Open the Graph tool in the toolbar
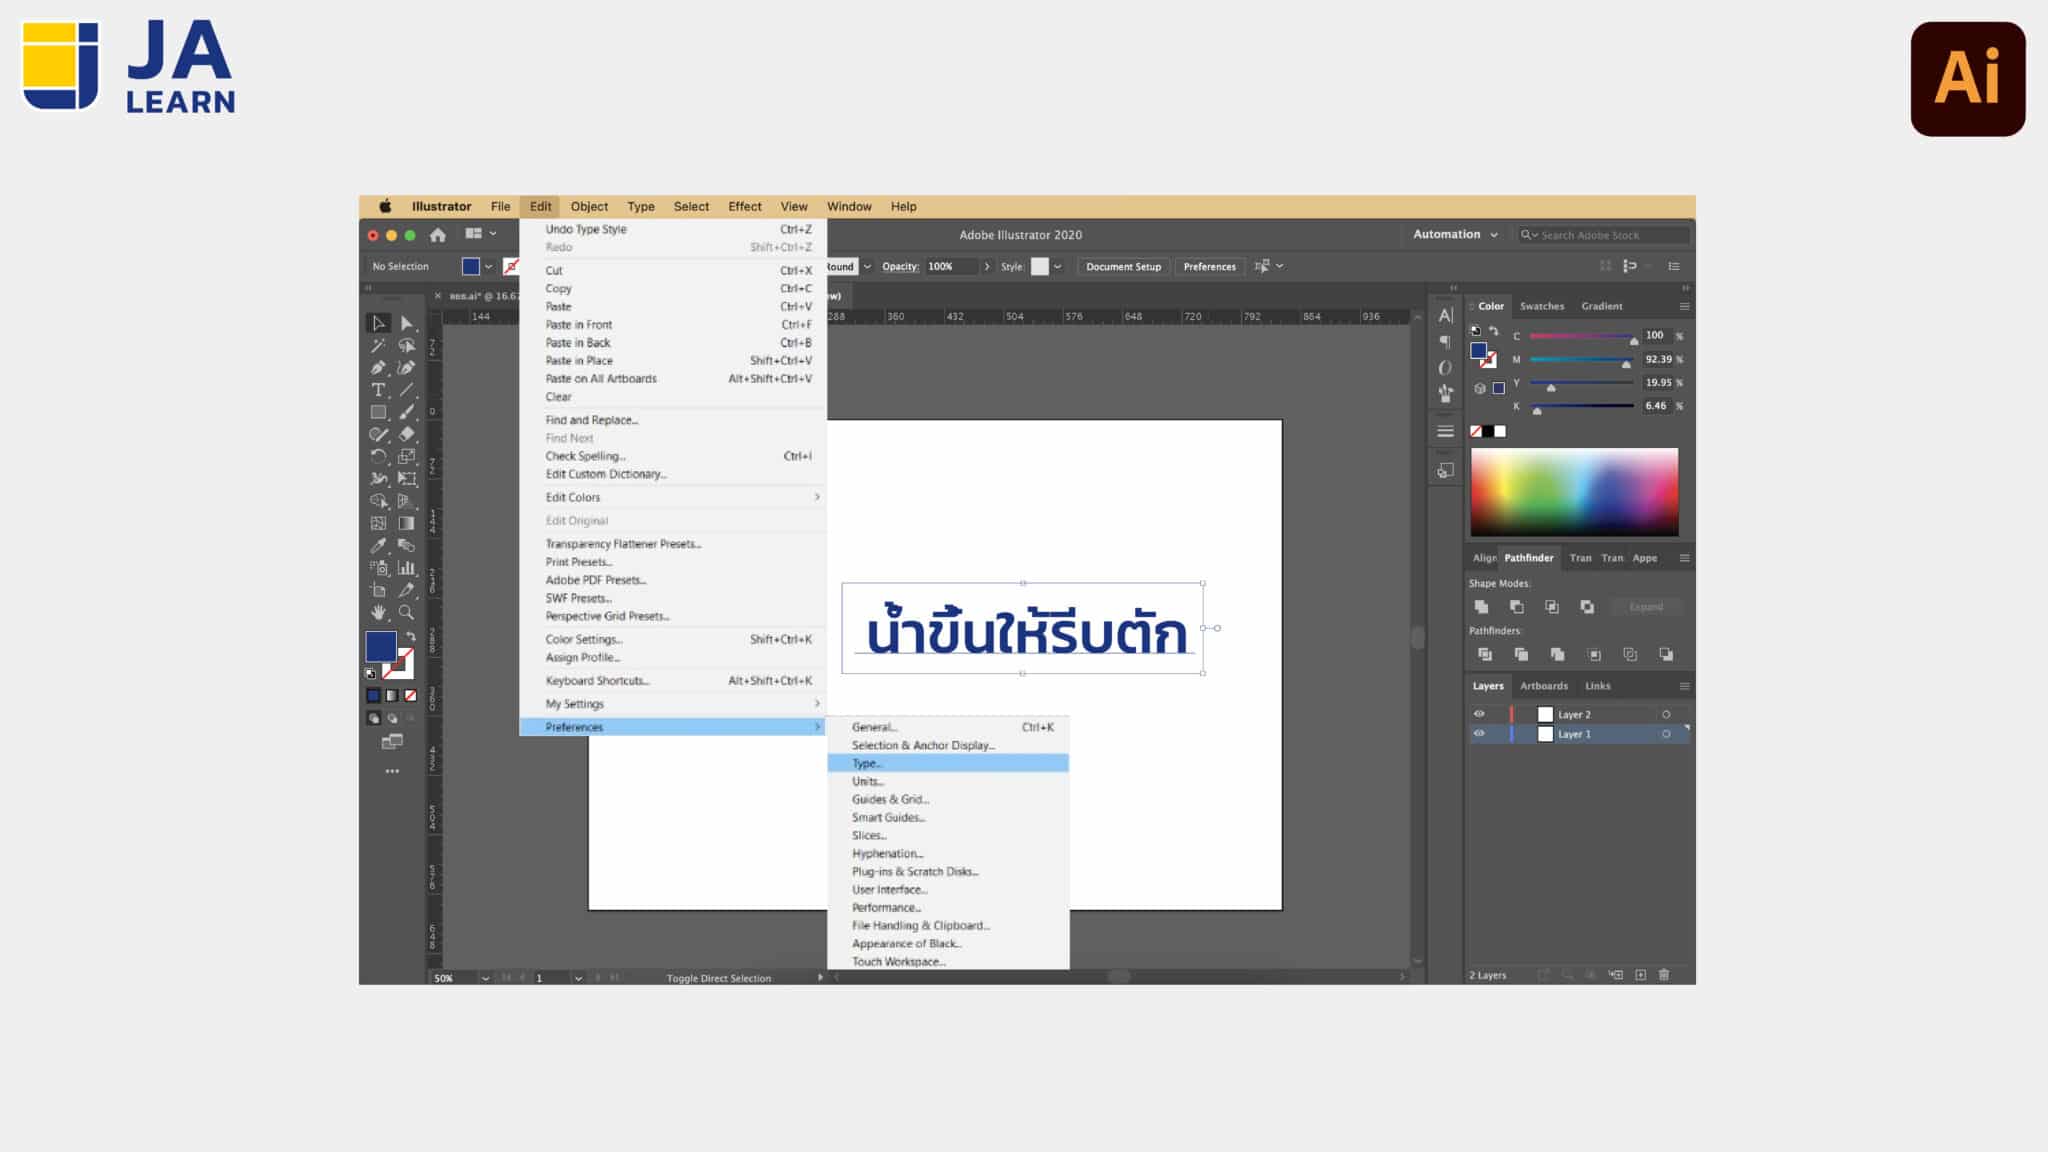 (x=406, y=567)
